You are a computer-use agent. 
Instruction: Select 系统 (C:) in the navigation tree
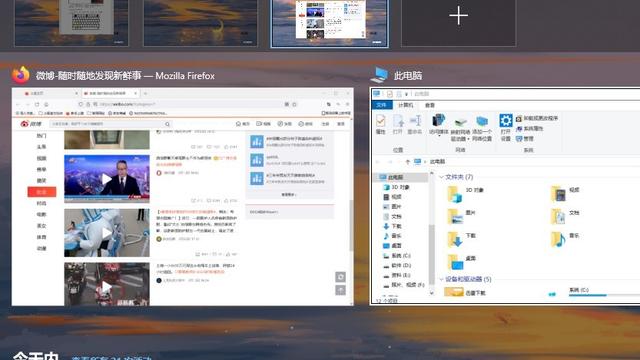coord(398,256)
